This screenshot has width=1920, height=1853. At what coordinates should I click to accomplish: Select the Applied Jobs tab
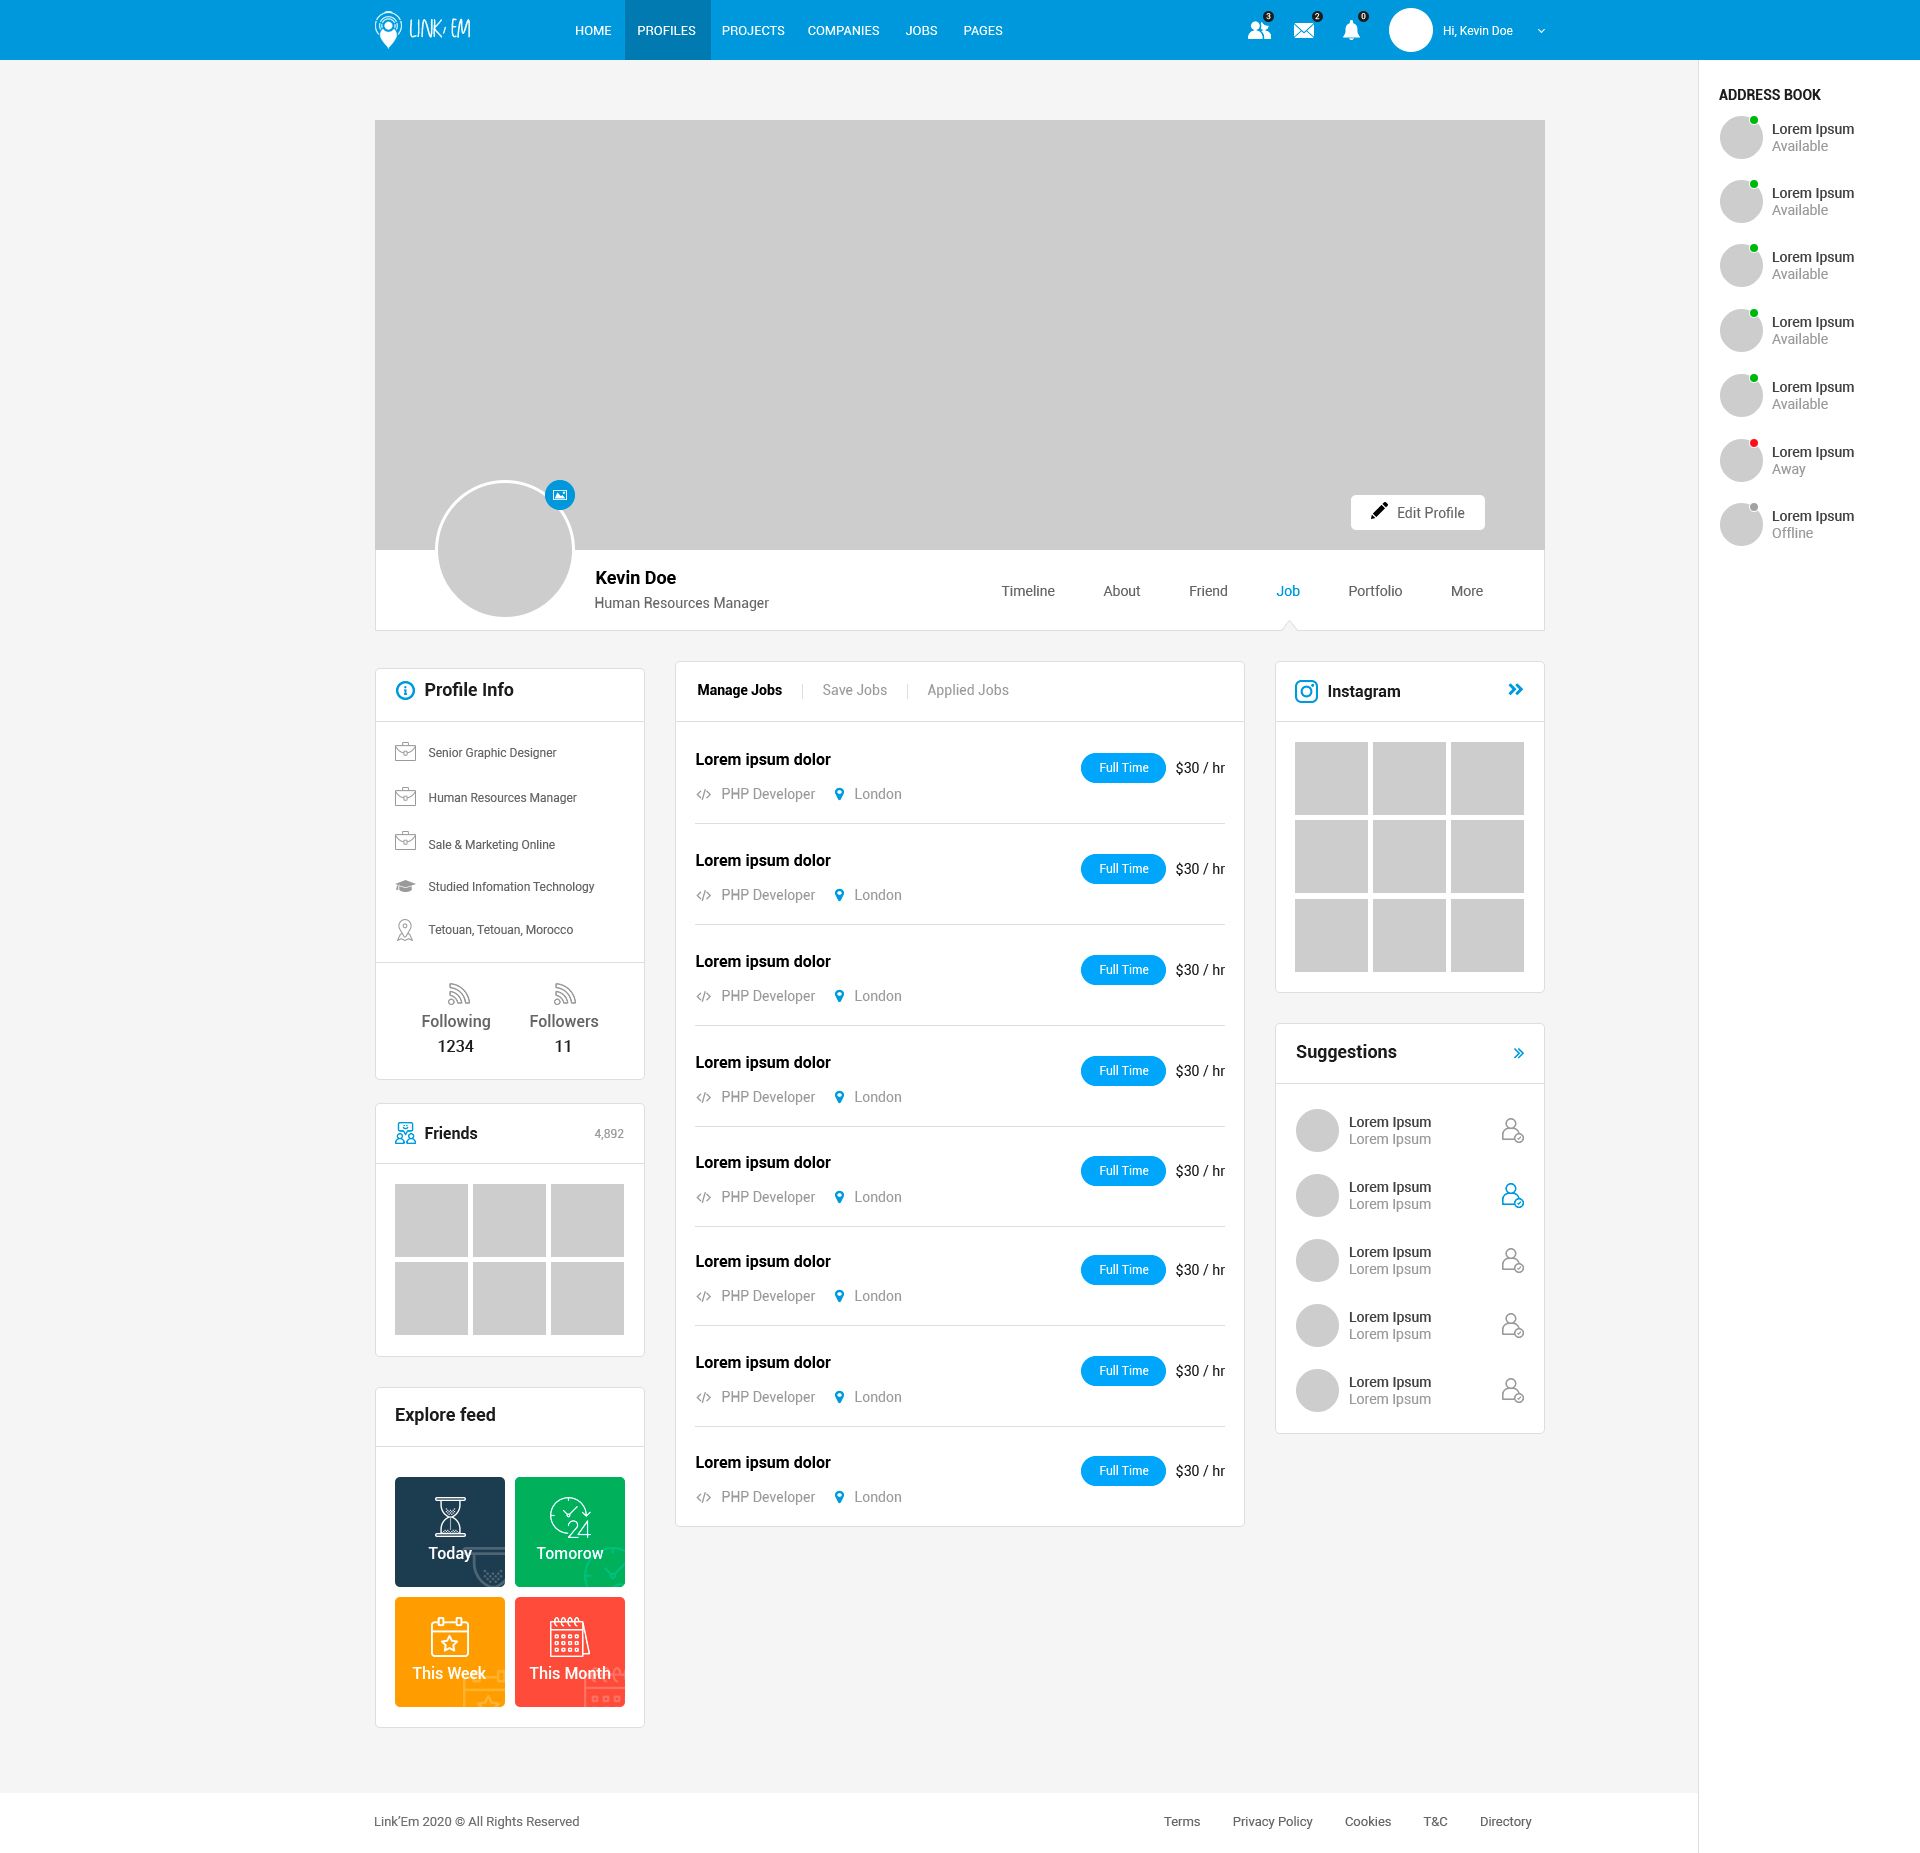tap(967, 690)
